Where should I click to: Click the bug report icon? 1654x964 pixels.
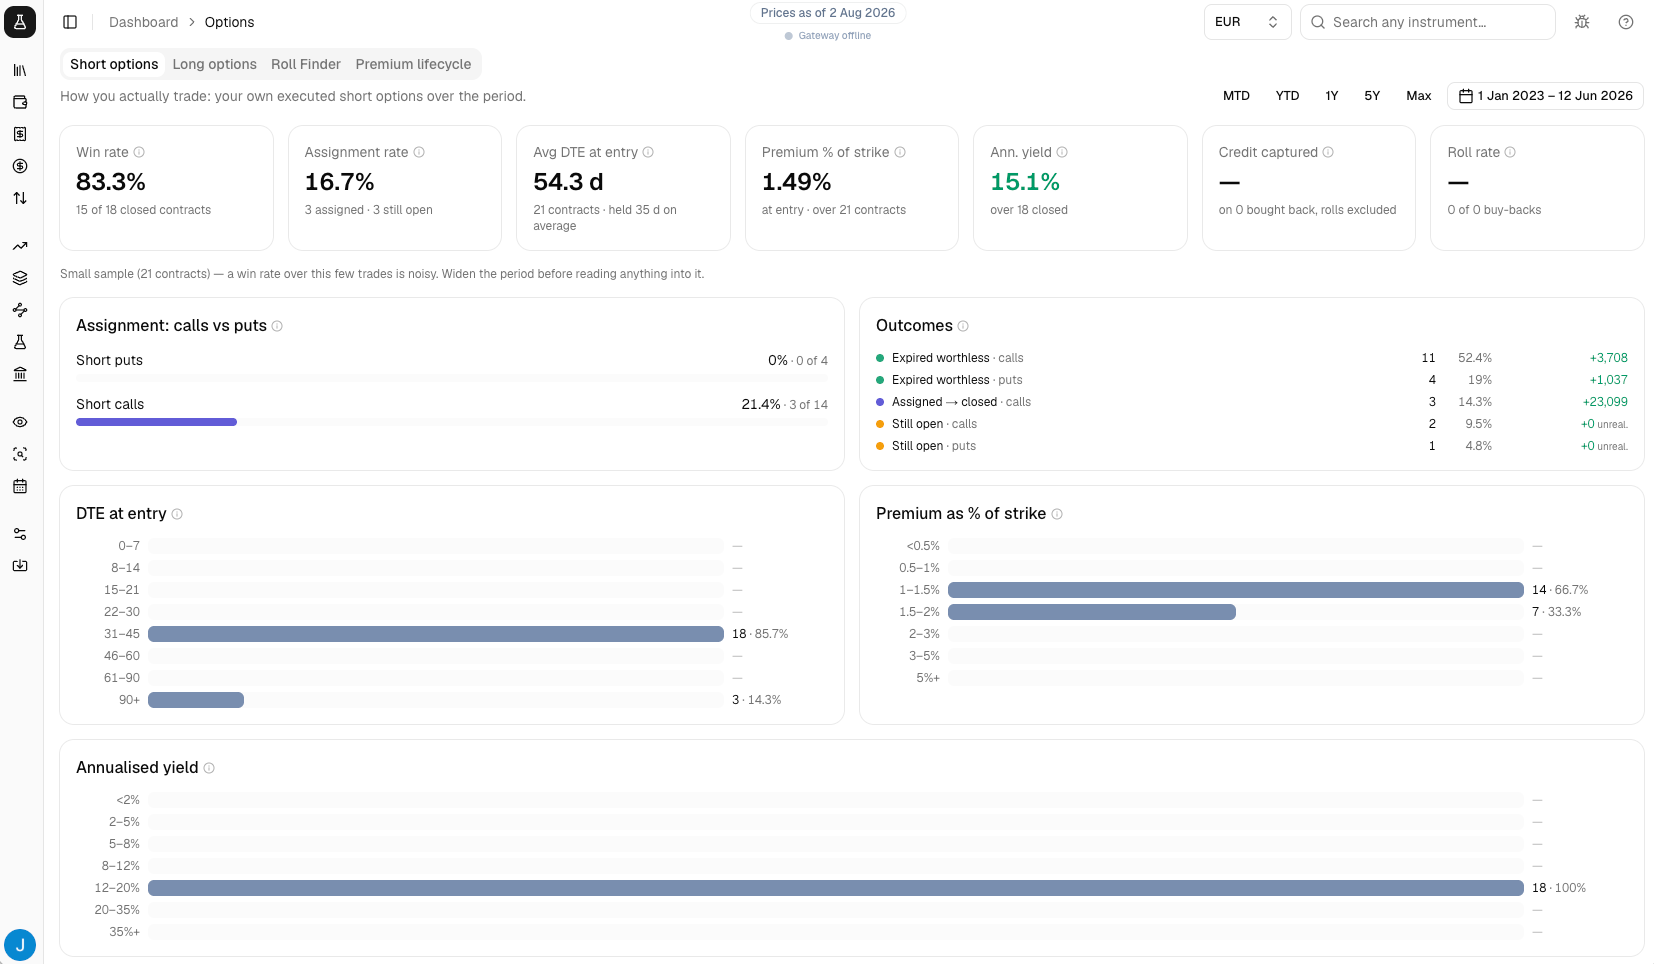(x=1582, y=22)
